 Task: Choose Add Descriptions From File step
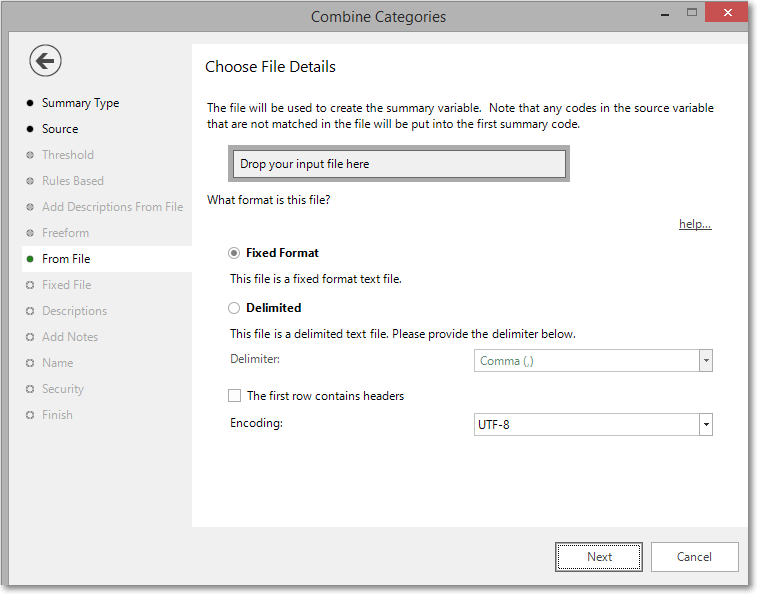(x=112, y=207)
